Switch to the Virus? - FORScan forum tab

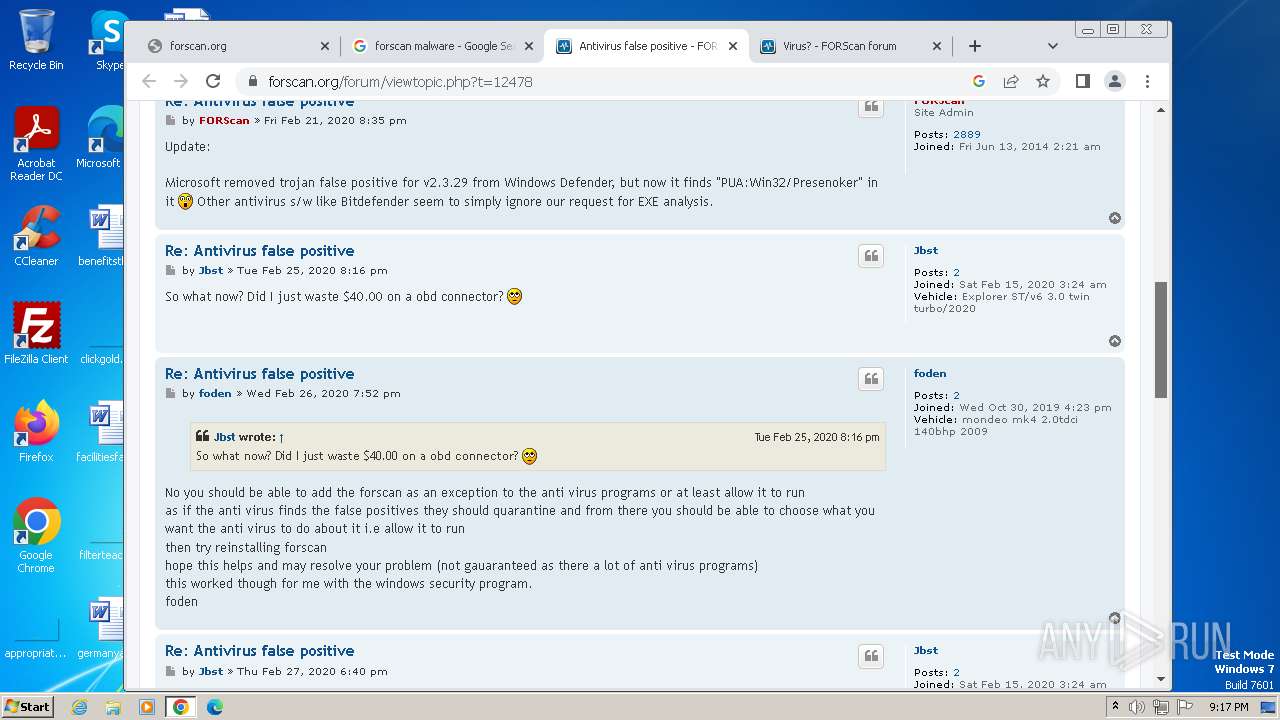click(x=850, y=46)
